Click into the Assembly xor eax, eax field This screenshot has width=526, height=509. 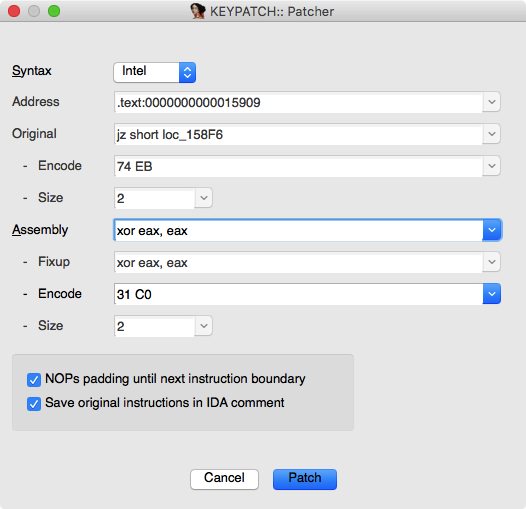298,230
